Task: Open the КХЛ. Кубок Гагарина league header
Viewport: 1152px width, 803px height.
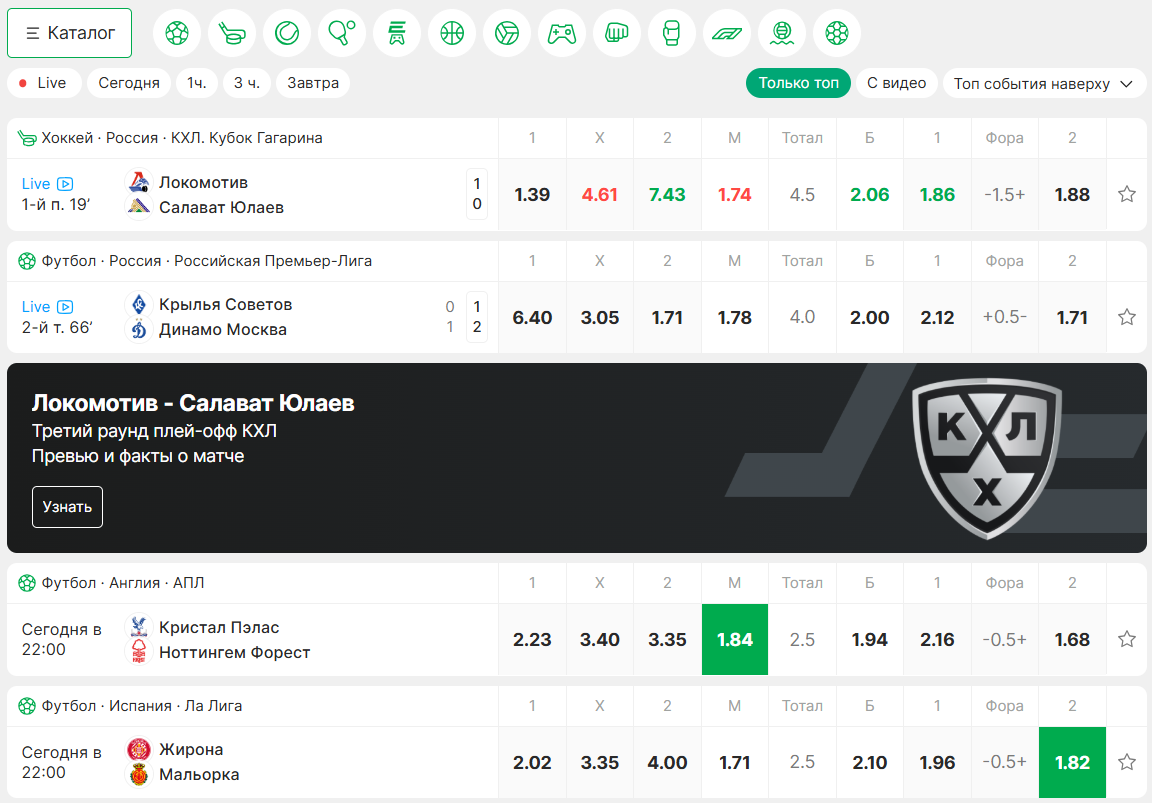Action: (x=181, y=138)
